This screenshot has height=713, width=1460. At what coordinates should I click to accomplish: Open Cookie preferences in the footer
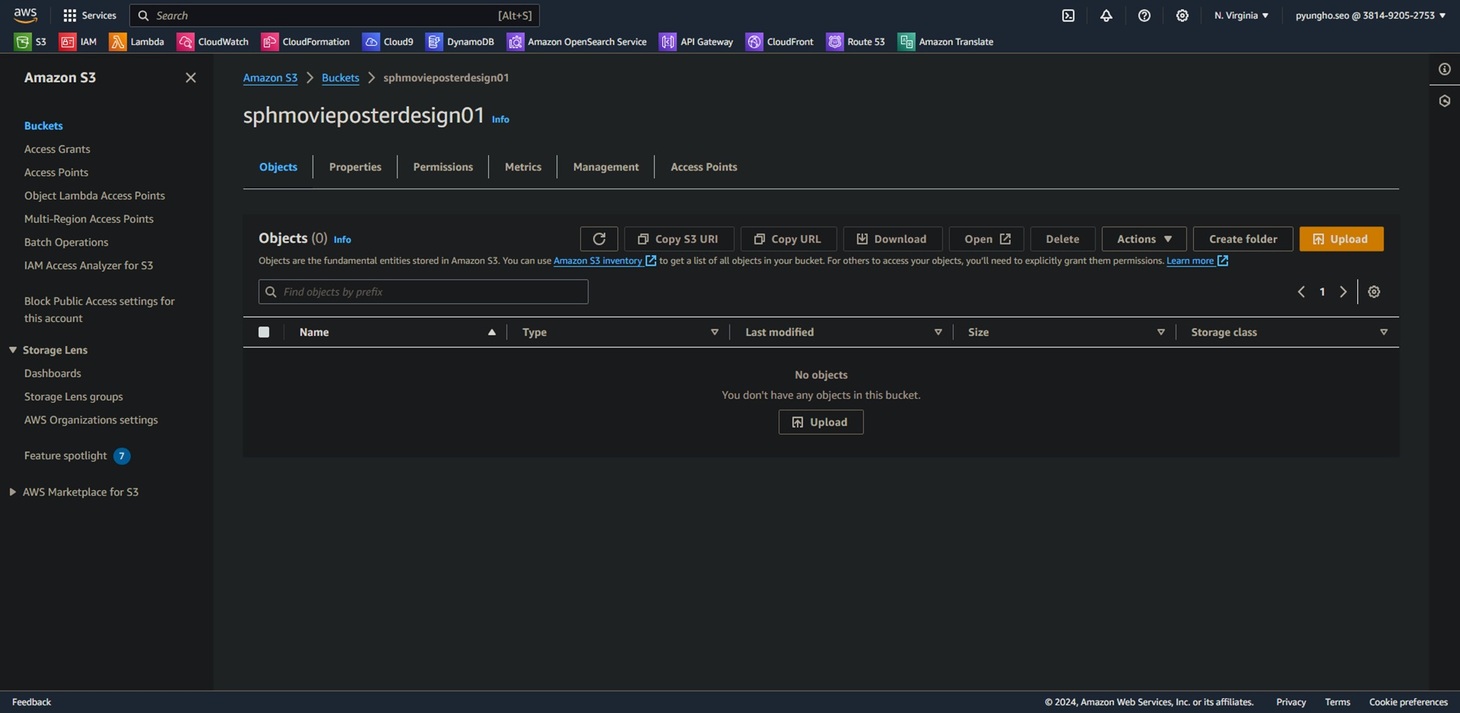(x=1408, y=702)
